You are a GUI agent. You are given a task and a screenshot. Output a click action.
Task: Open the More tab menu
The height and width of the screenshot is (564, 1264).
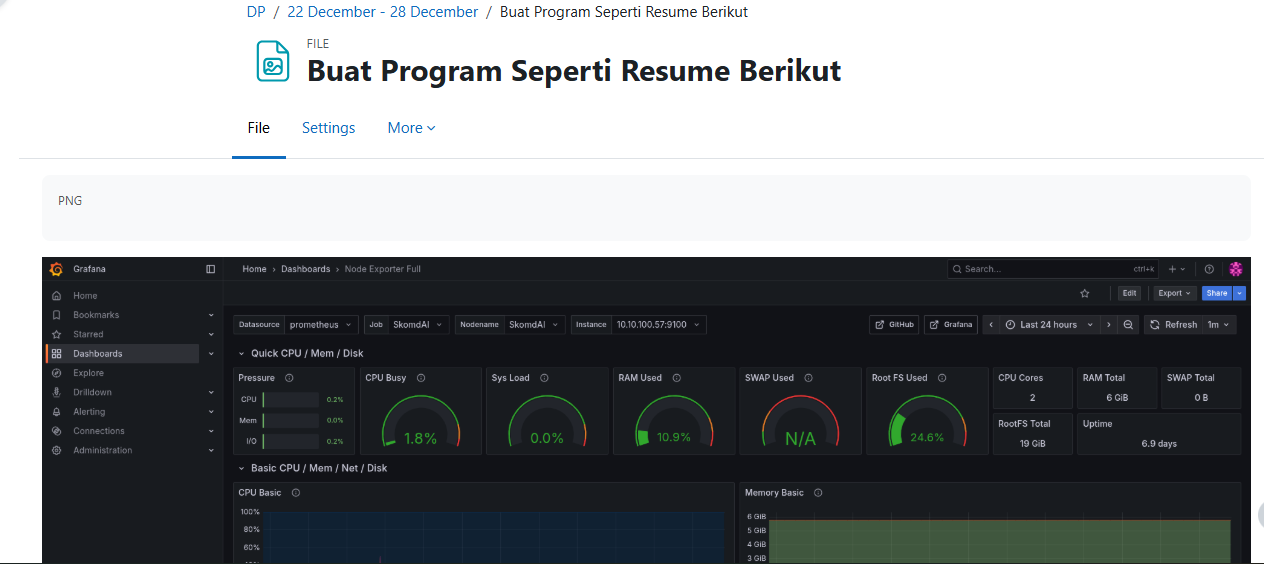pyautogui.click(x=412, y=128)
